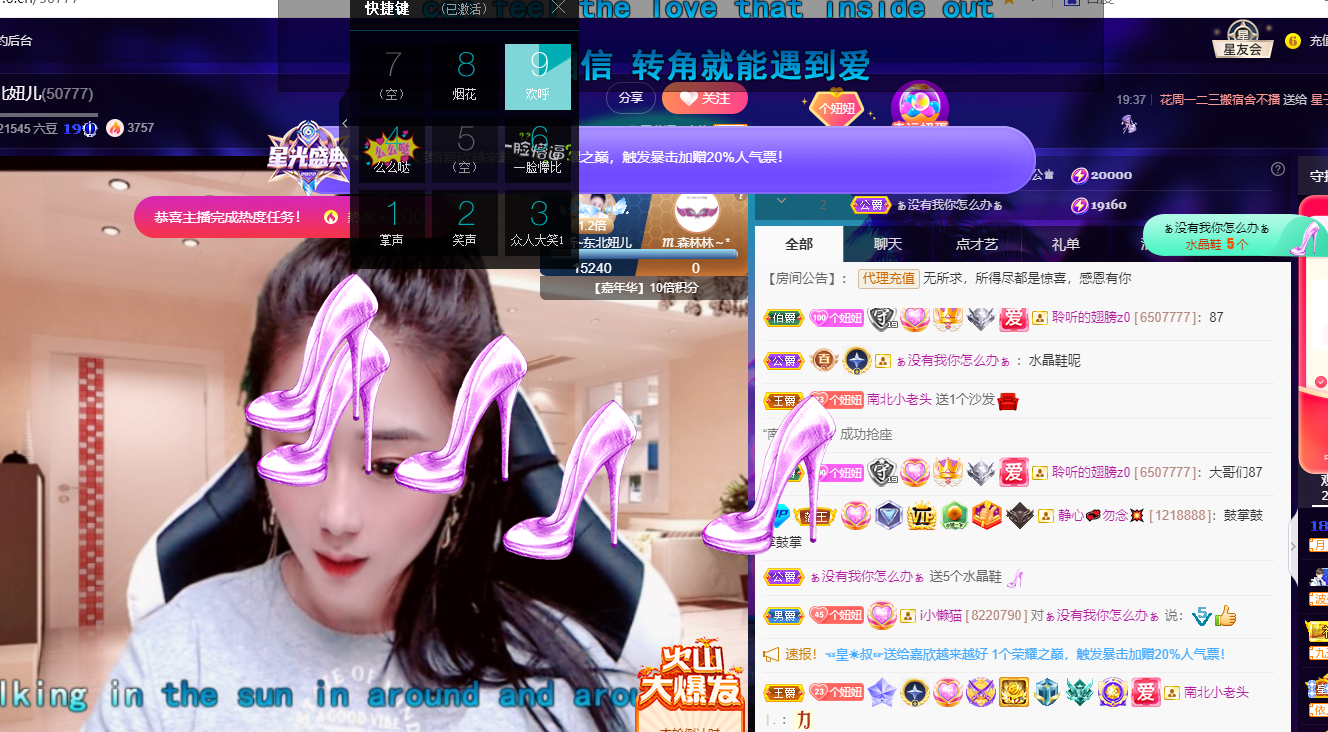Open user 聆听的翅膀z0 on message 87

point(1091,318)
